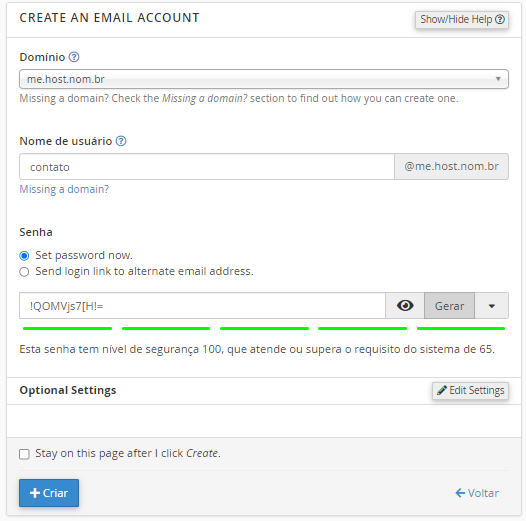Click the pencil icon in Edit Settings
Image resolution: width=526 pixels, height=521 pixels.
441,390
